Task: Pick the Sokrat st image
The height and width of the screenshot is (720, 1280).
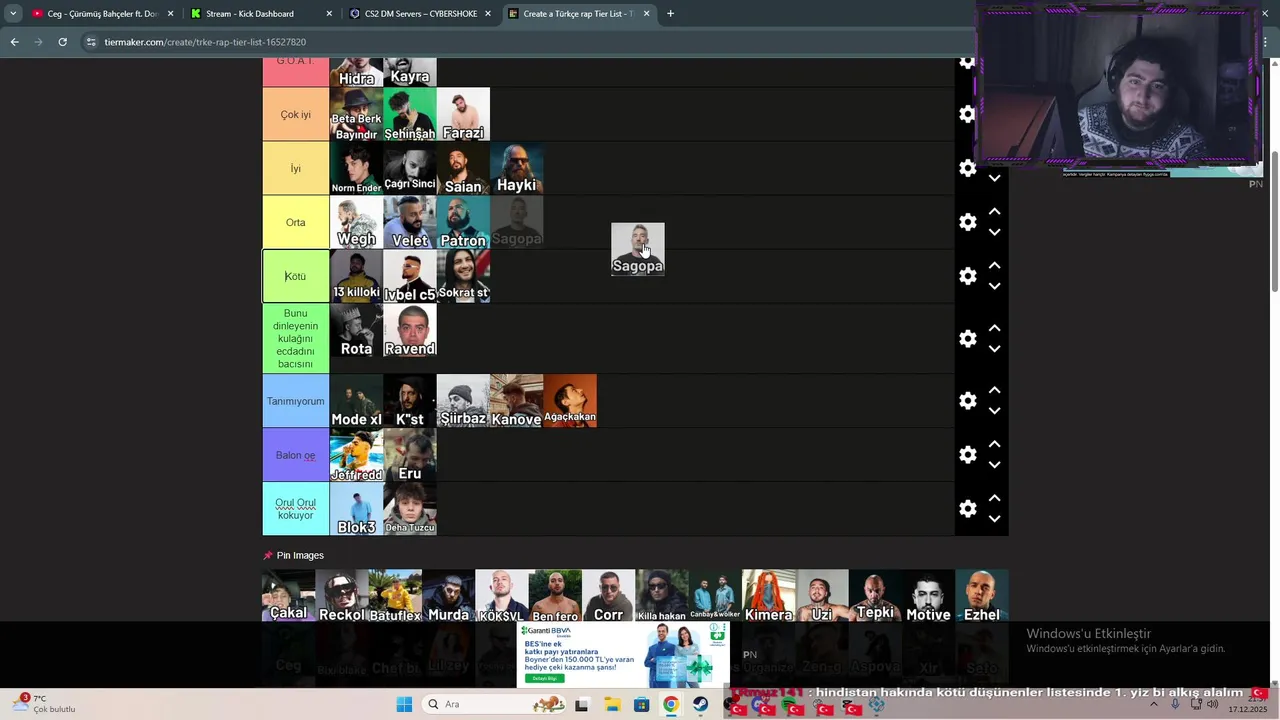Action: click(x=463, y=276)
